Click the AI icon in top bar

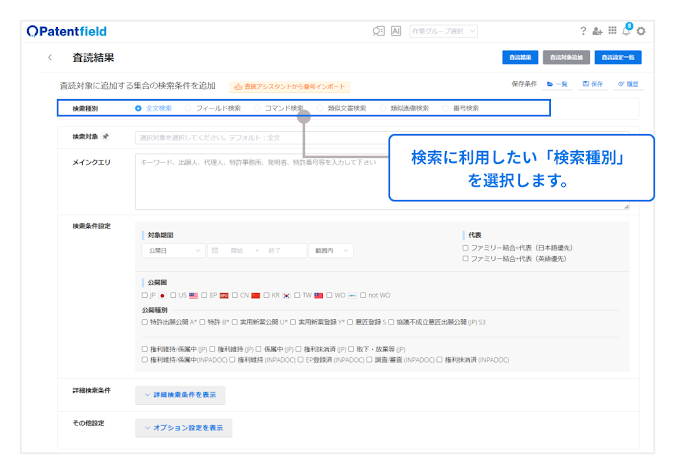coord(396,31)
